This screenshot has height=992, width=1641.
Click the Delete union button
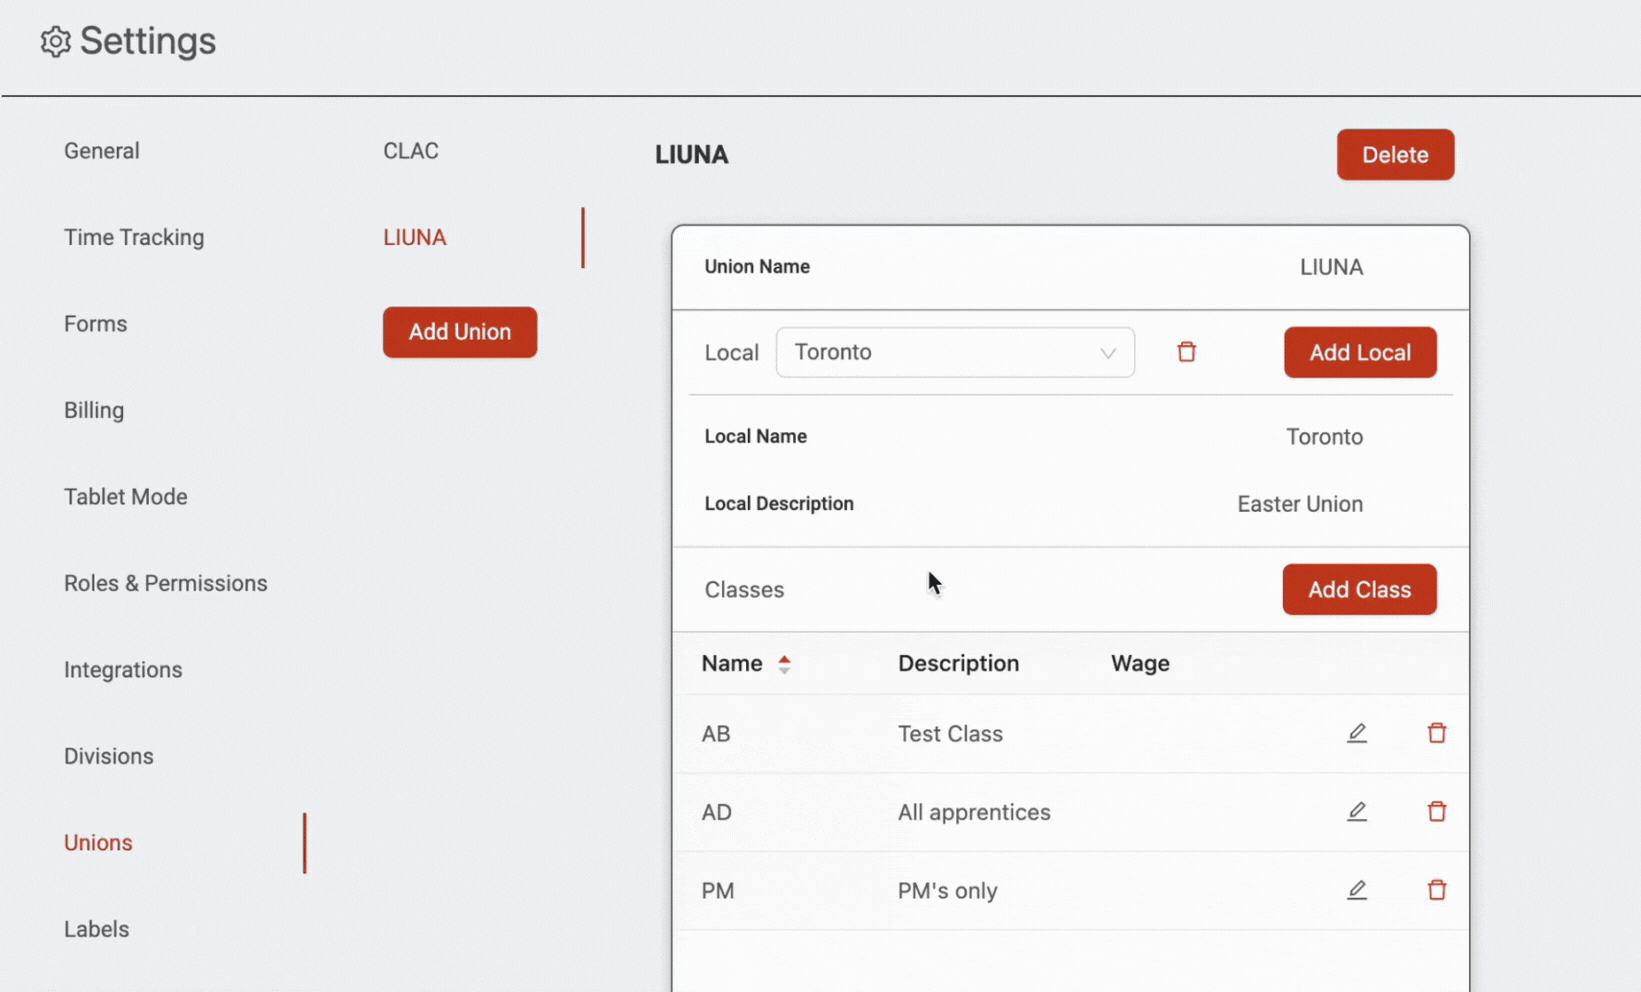coord(1395,155)
